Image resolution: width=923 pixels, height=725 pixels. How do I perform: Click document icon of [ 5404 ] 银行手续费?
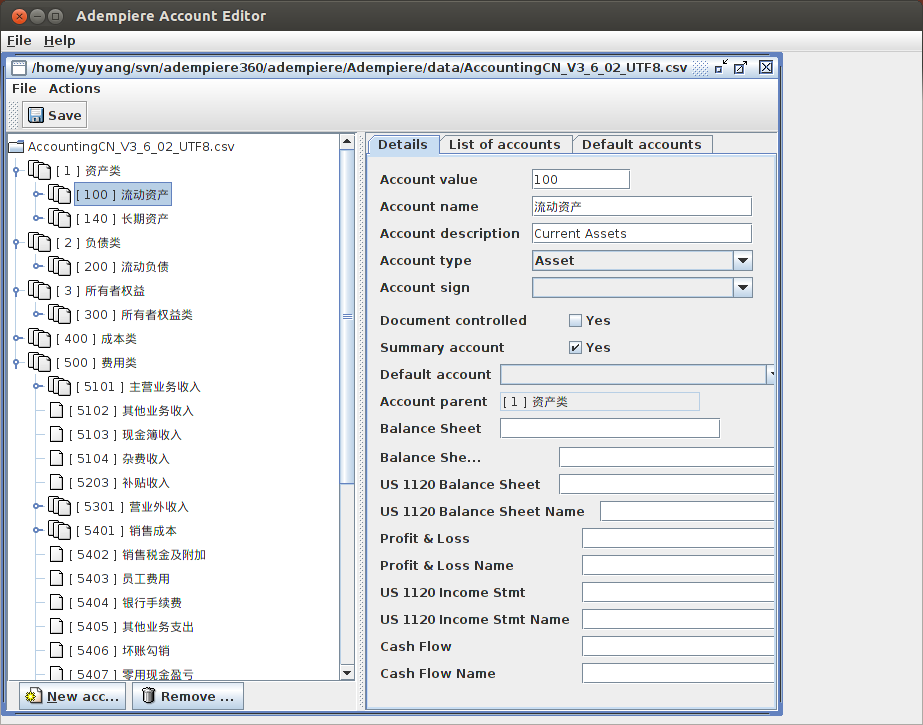pyautogui.click(x=57, y=603)
